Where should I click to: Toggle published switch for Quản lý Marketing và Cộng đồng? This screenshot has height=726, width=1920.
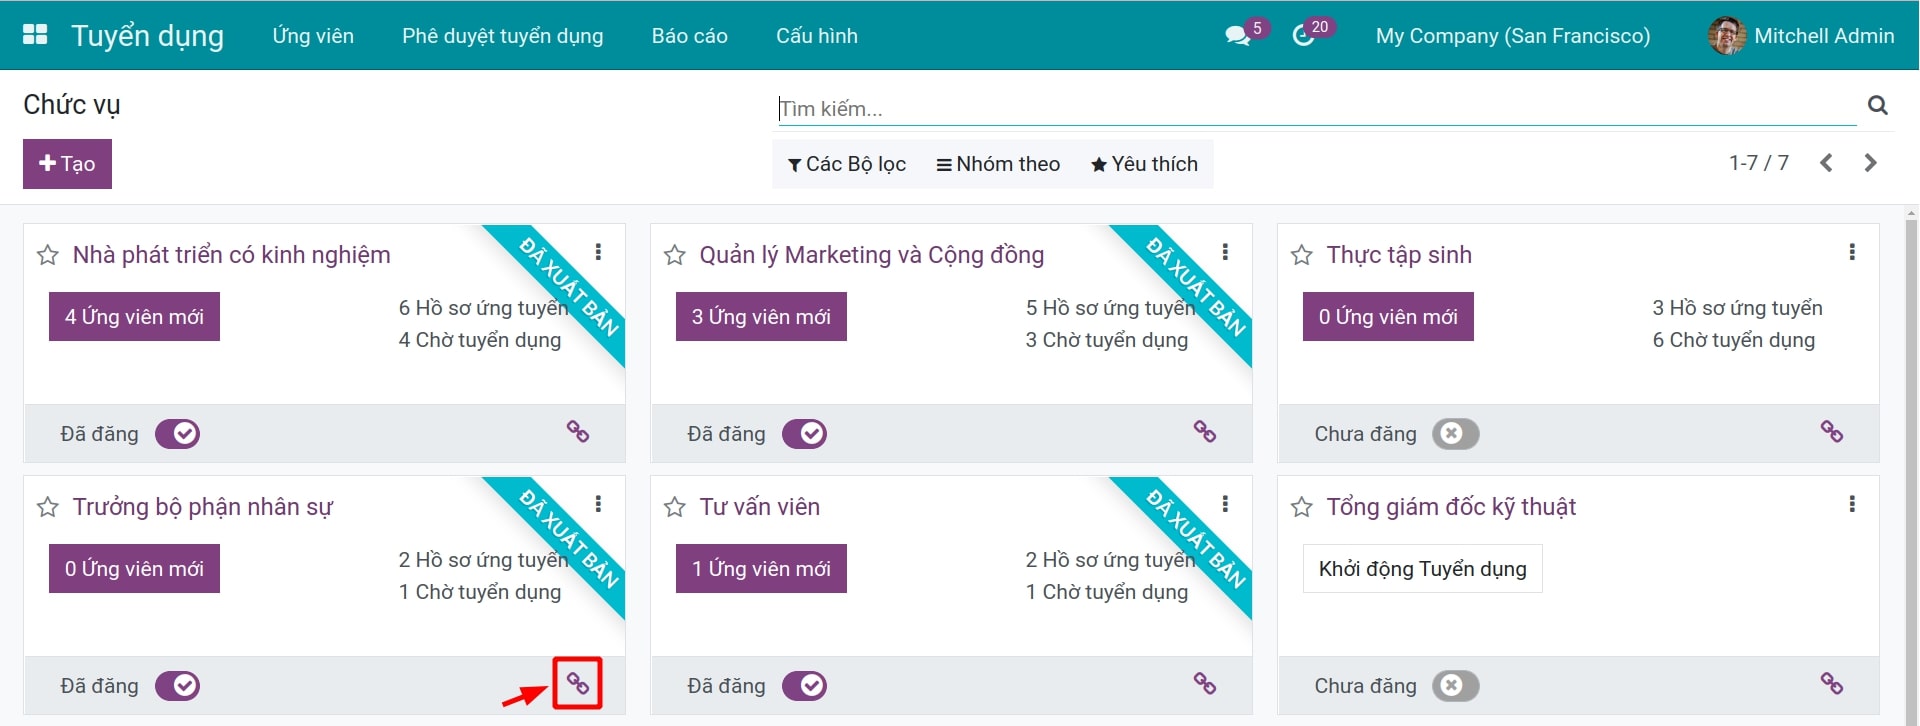click(804, 434)
